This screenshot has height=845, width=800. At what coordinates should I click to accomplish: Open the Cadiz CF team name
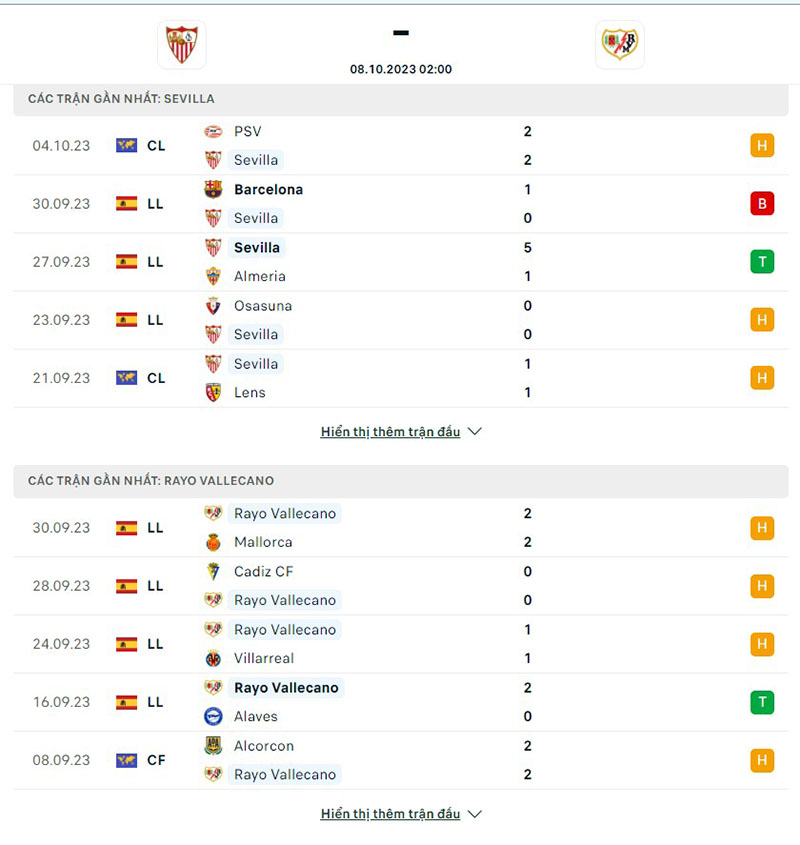(262, 572)
